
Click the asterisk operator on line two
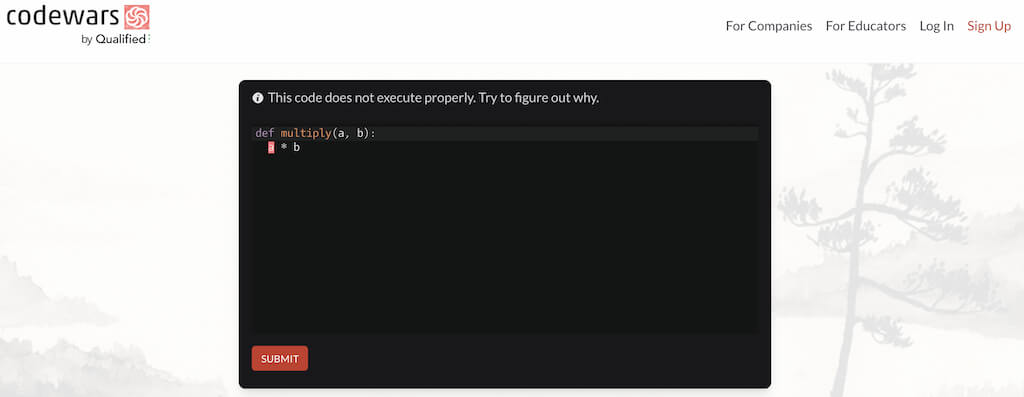[x=283, y=148]
